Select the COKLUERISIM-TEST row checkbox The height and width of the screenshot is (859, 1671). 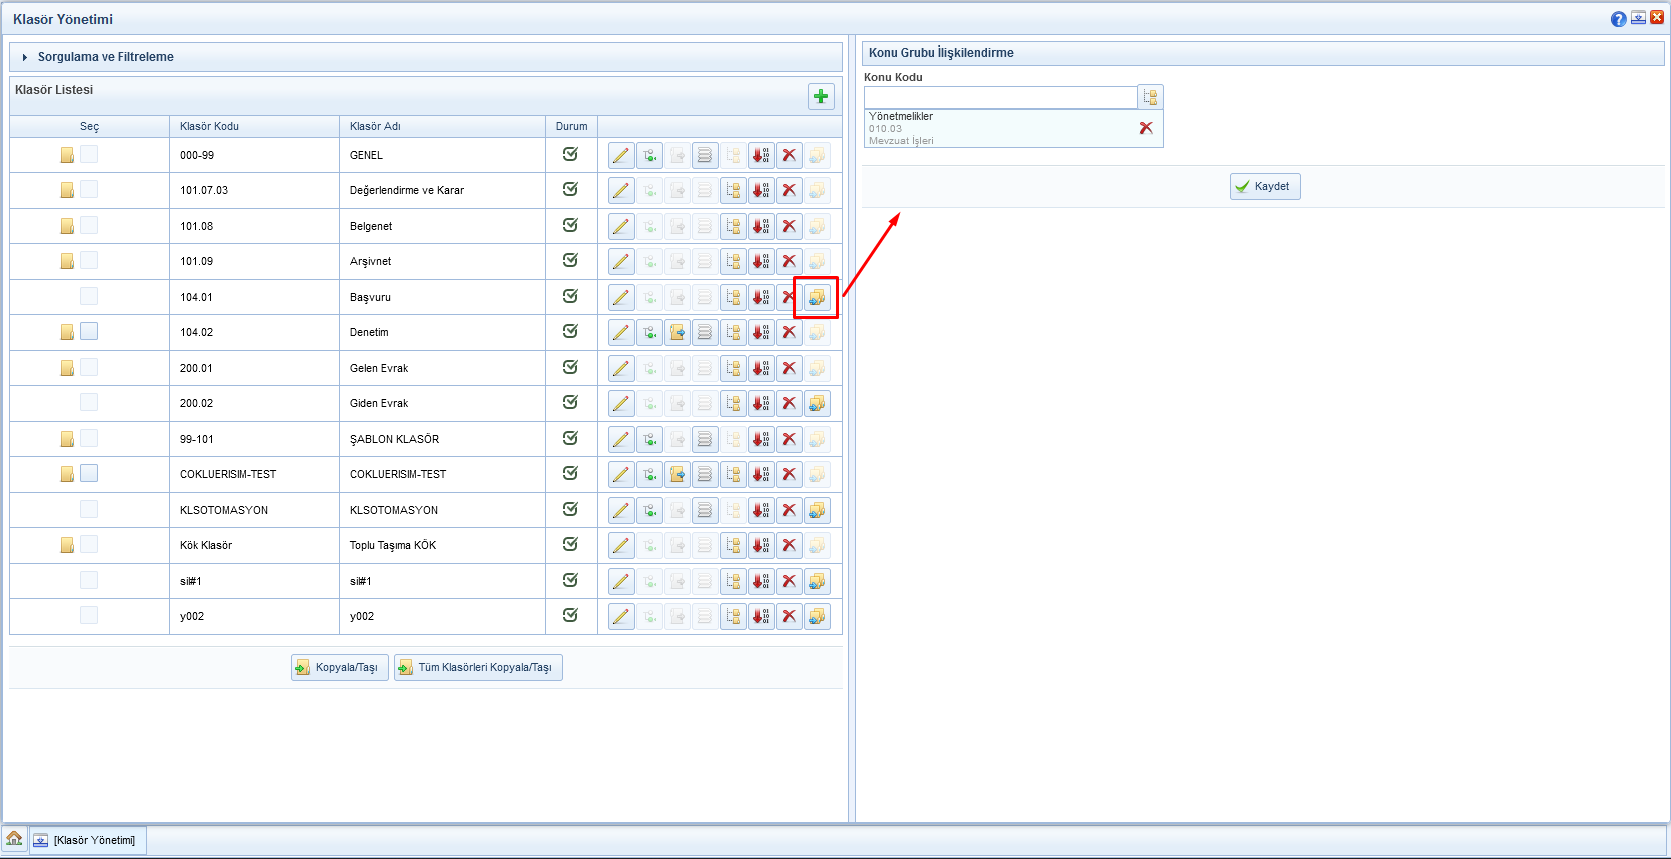[x=89, y=473]
